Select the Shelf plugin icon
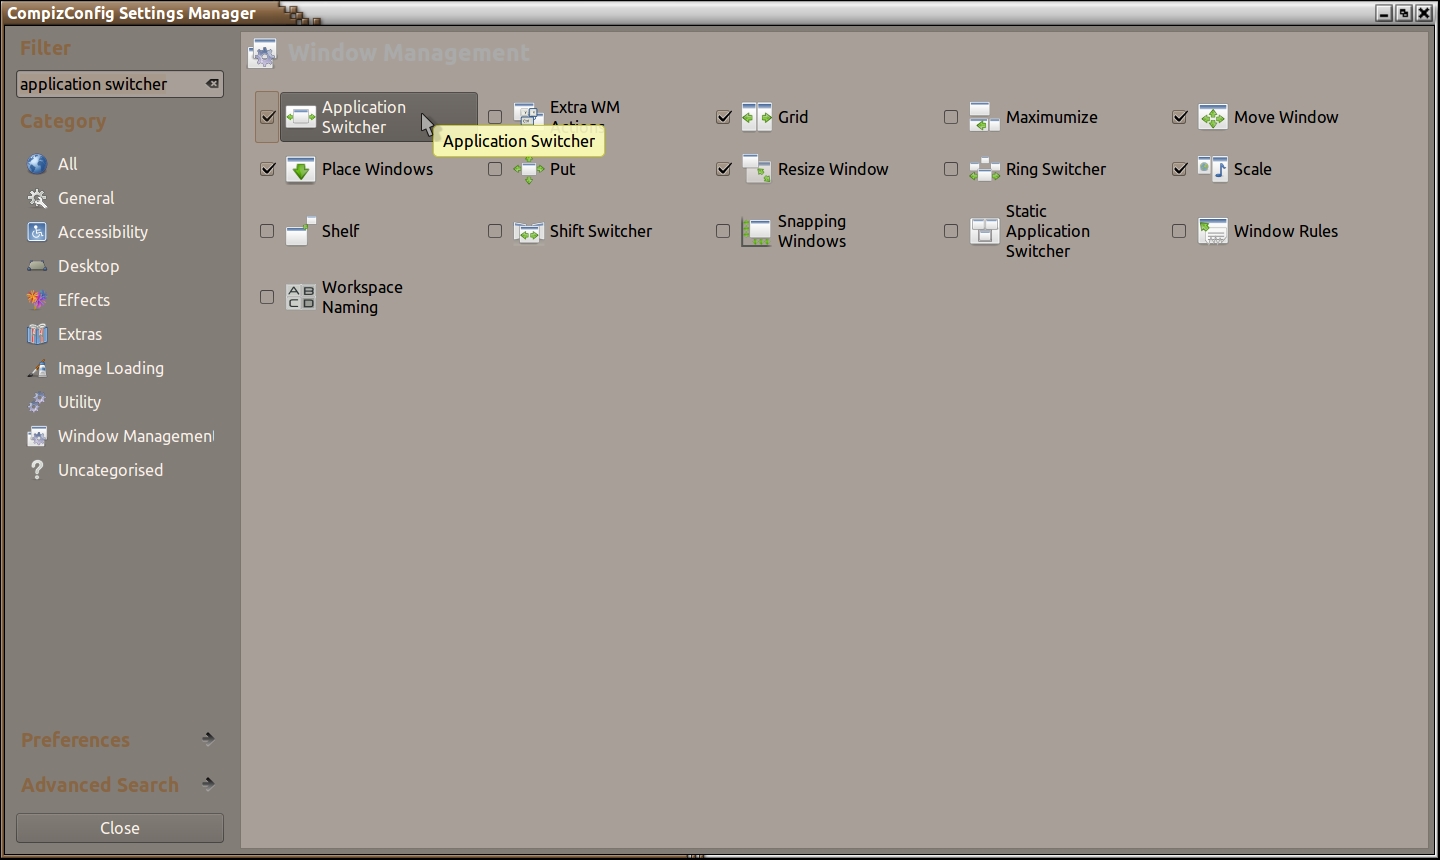This screenshot has height=860, width=1440. pos(301,231)
